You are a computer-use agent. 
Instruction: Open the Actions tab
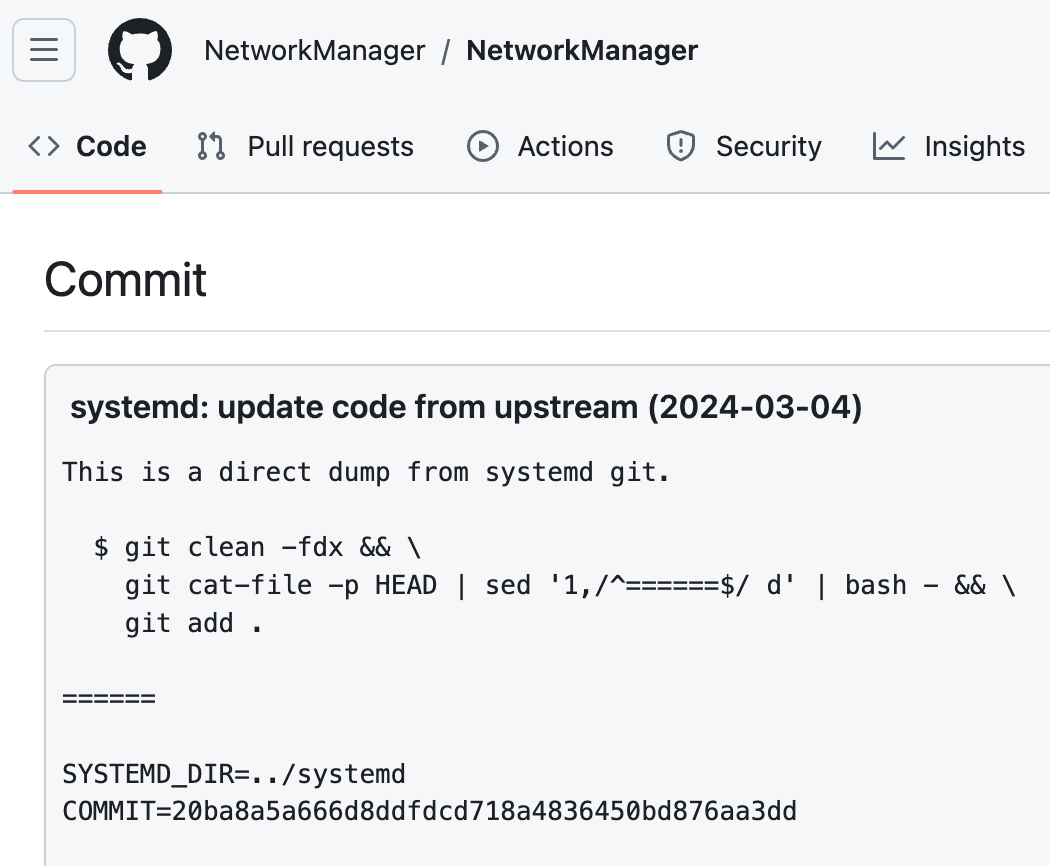[540, 146]
